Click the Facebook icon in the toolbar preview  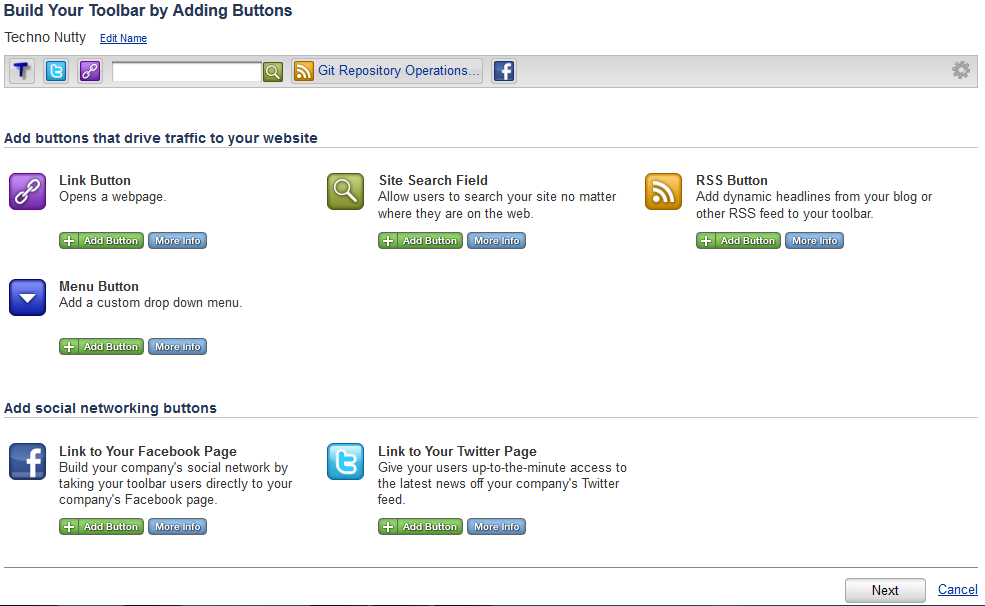click(x=504, y=70)
